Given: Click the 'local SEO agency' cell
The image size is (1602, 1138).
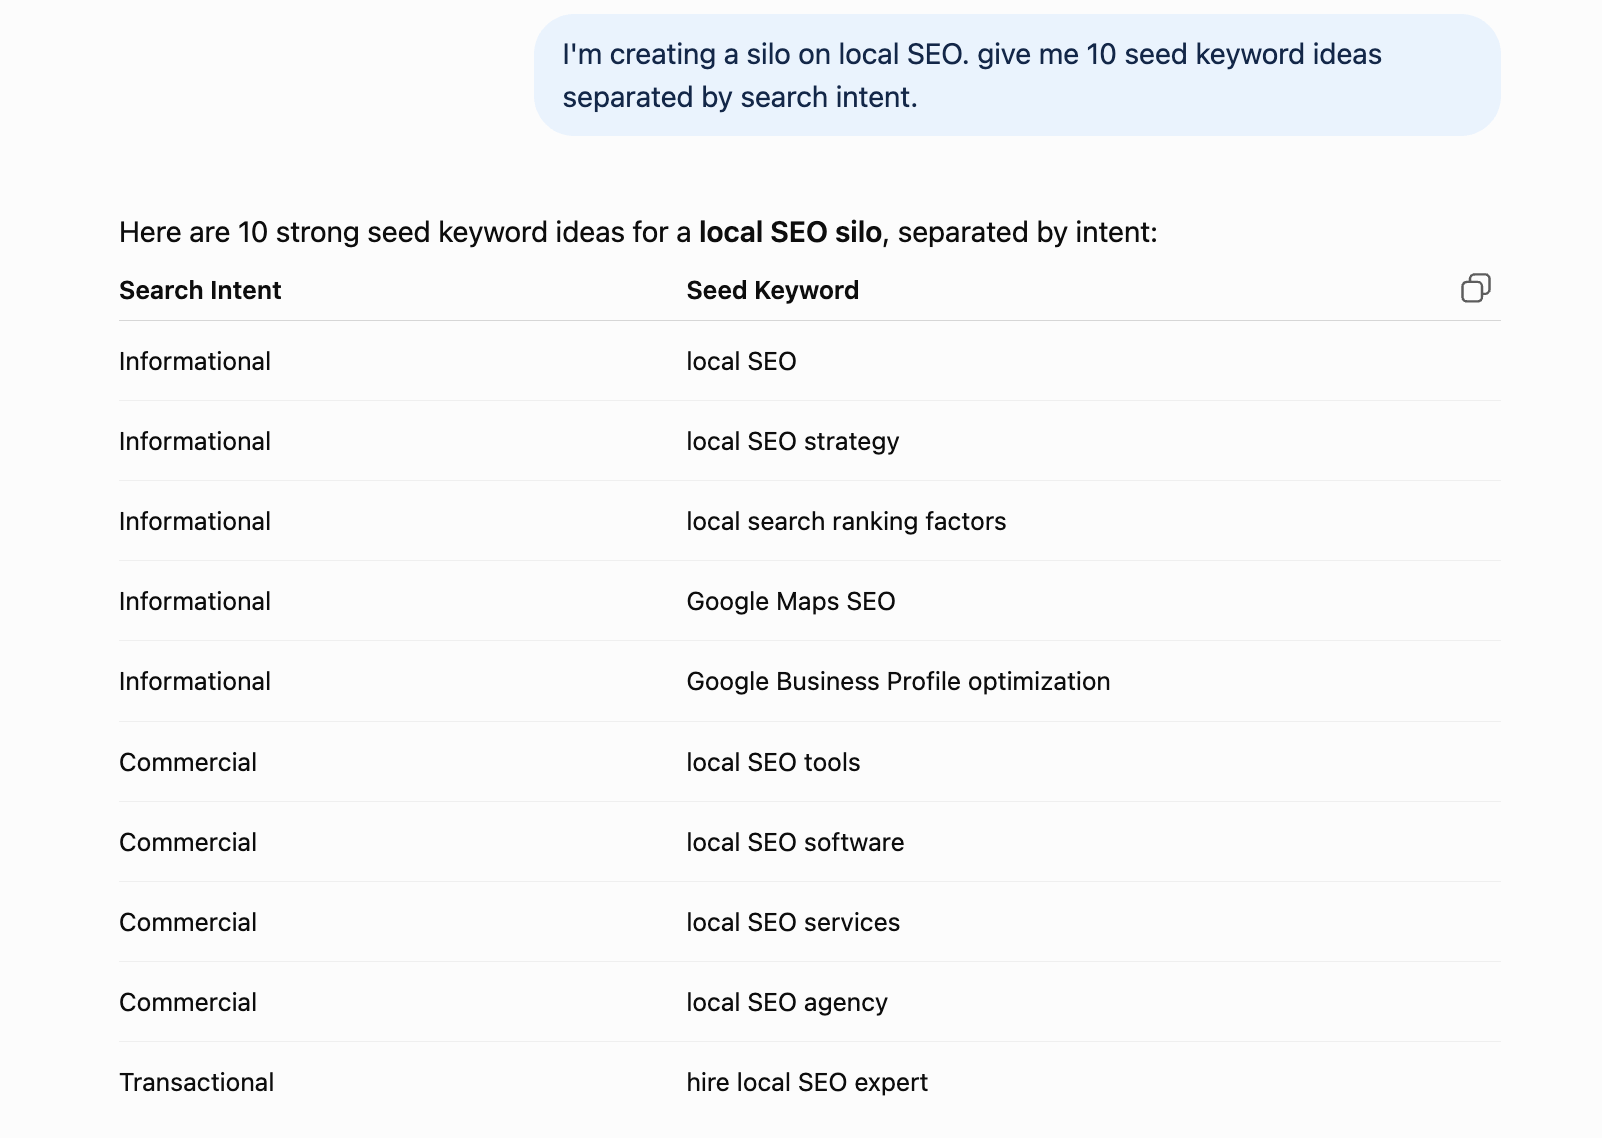Looking at the screenshot, I should [x=787, y=1002].
